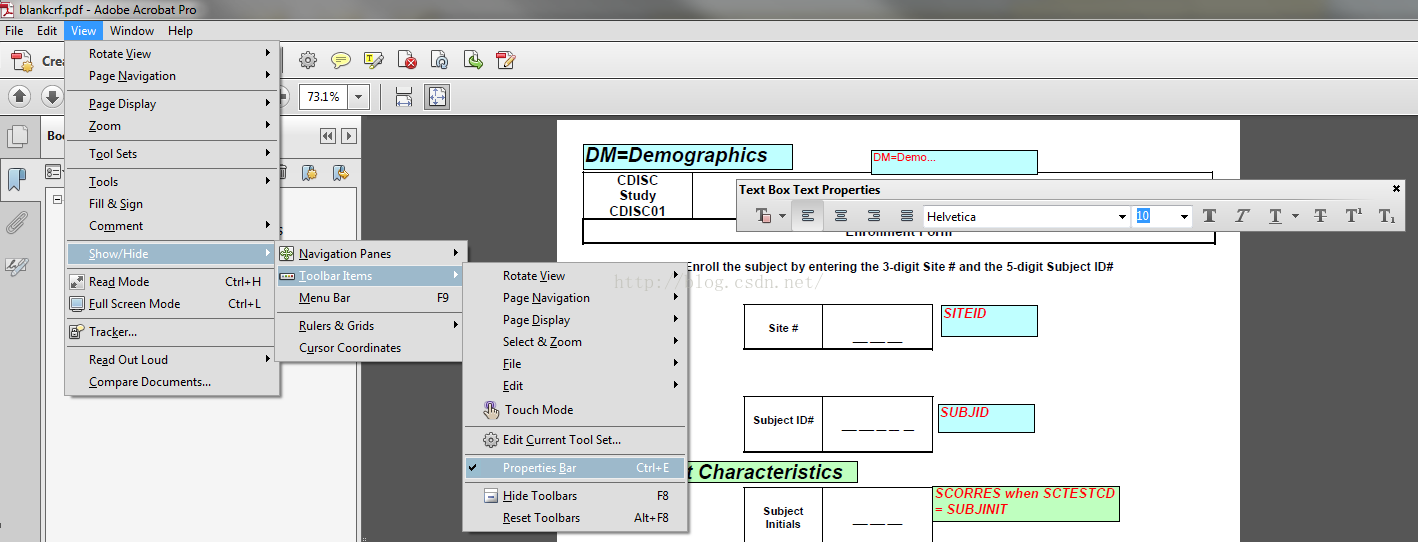Screen dimensions: 1418x542
Task: Click the edit PDF icon
Action: click(506, 60)
